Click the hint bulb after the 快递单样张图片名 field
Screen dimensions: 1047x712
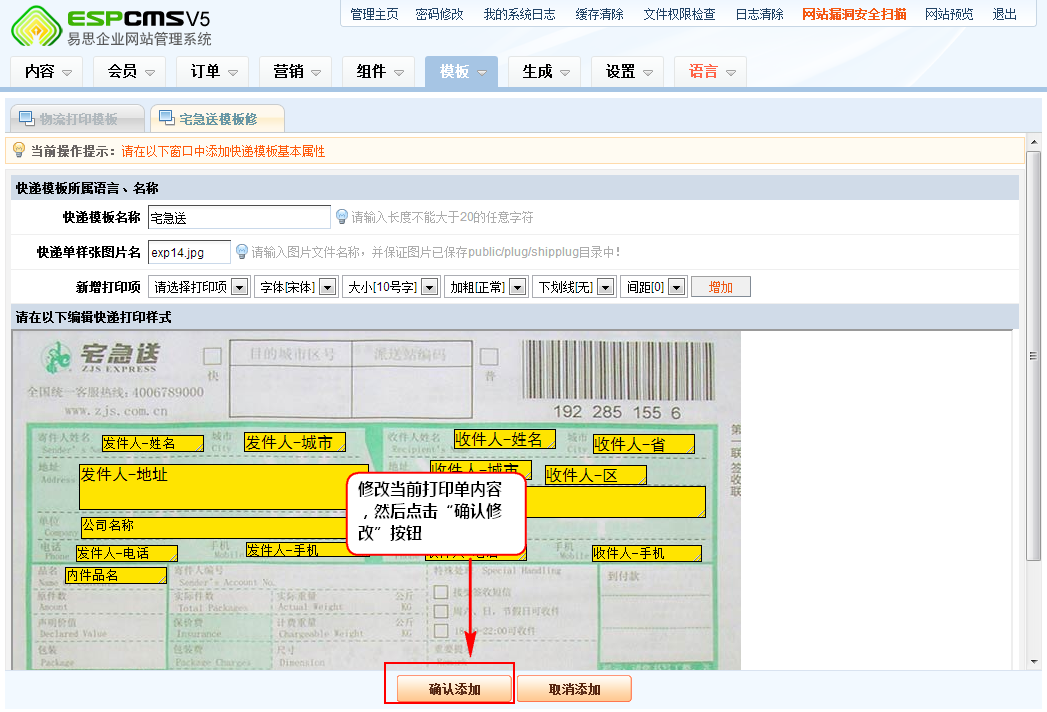point(242,252)
